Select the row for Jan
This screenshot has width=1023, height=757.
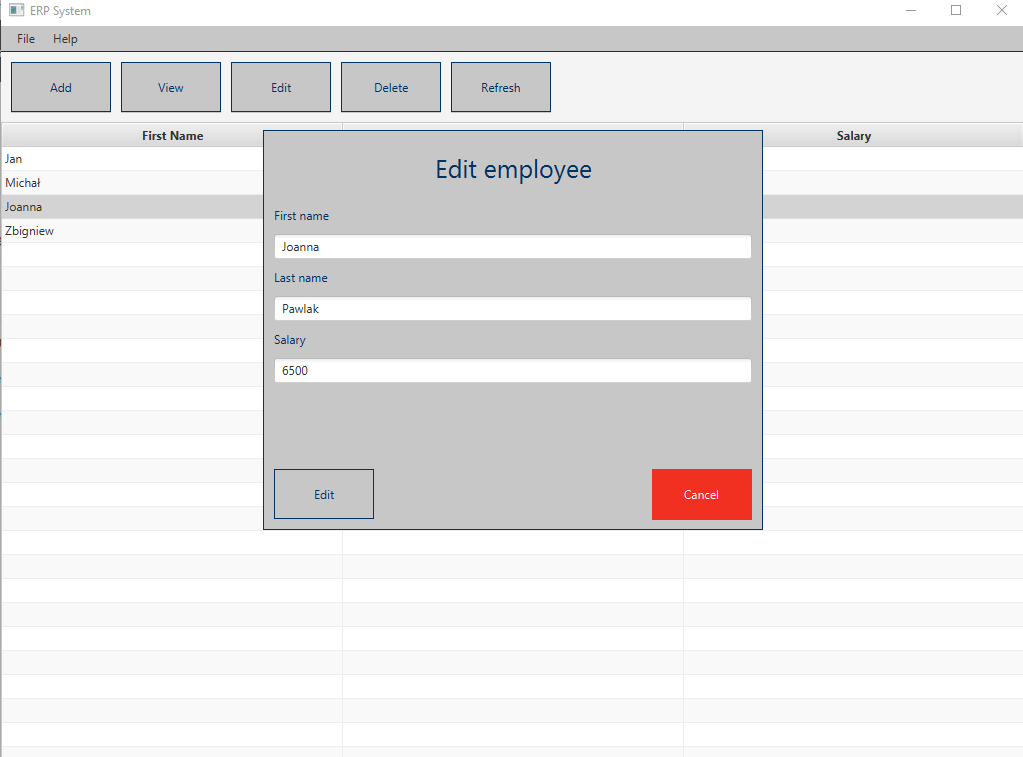coord(130,158)
